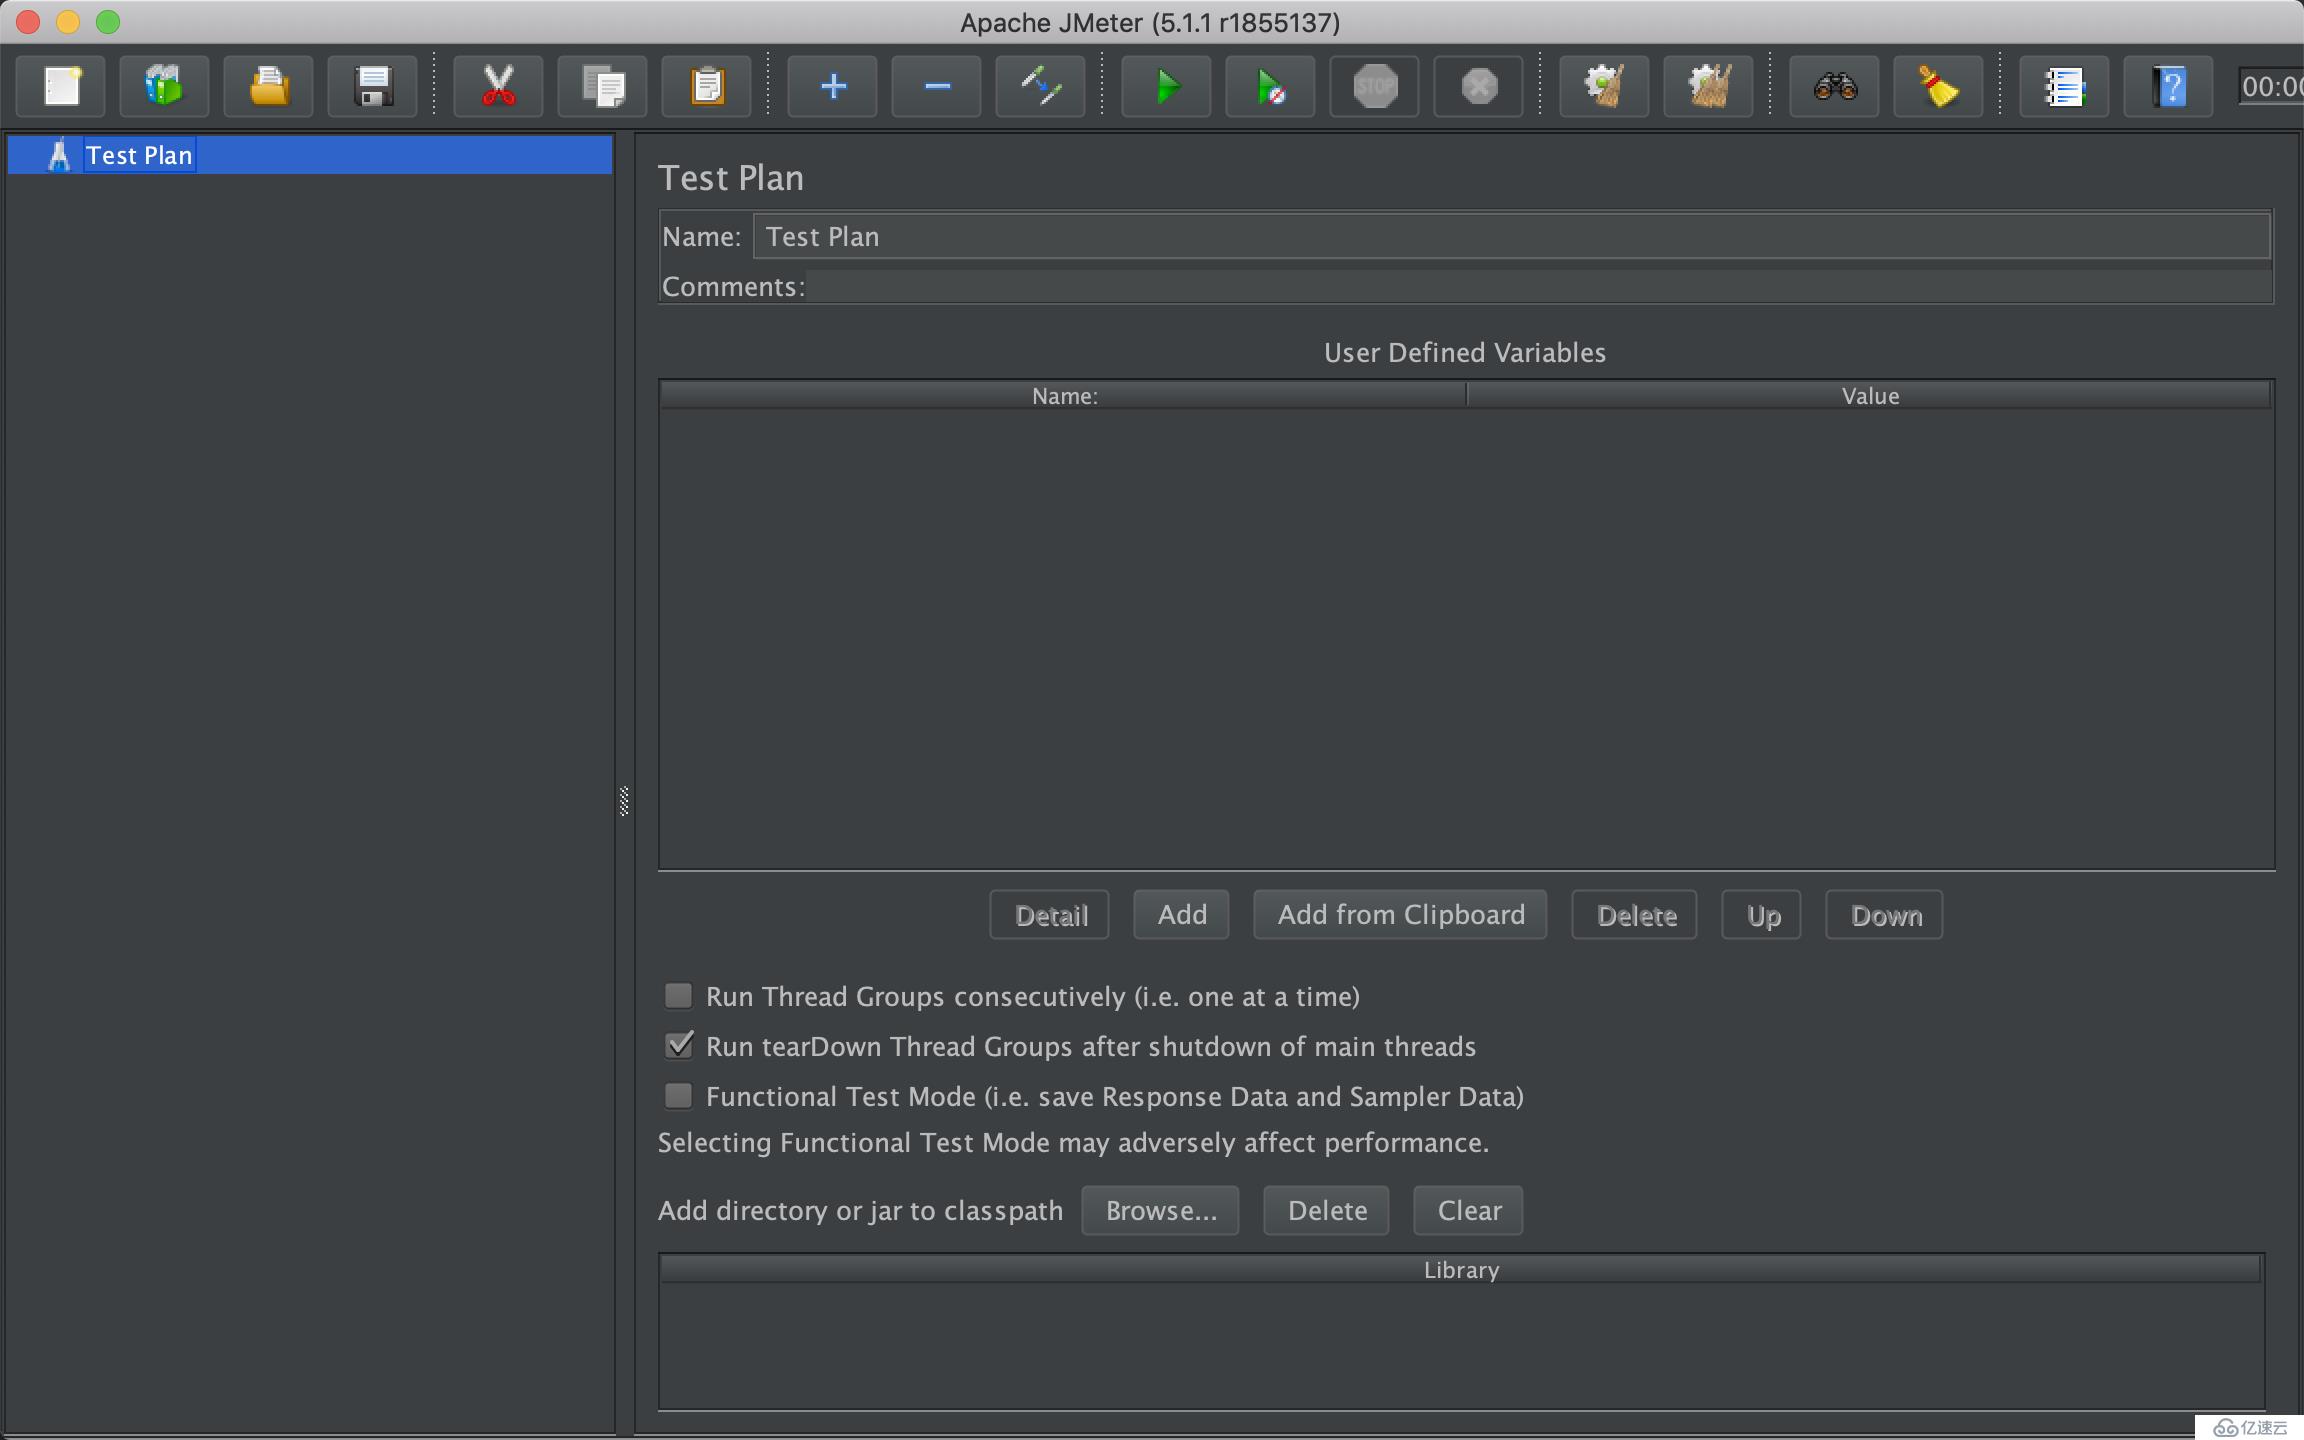Click Delete under variables table

pos(1635,915)
